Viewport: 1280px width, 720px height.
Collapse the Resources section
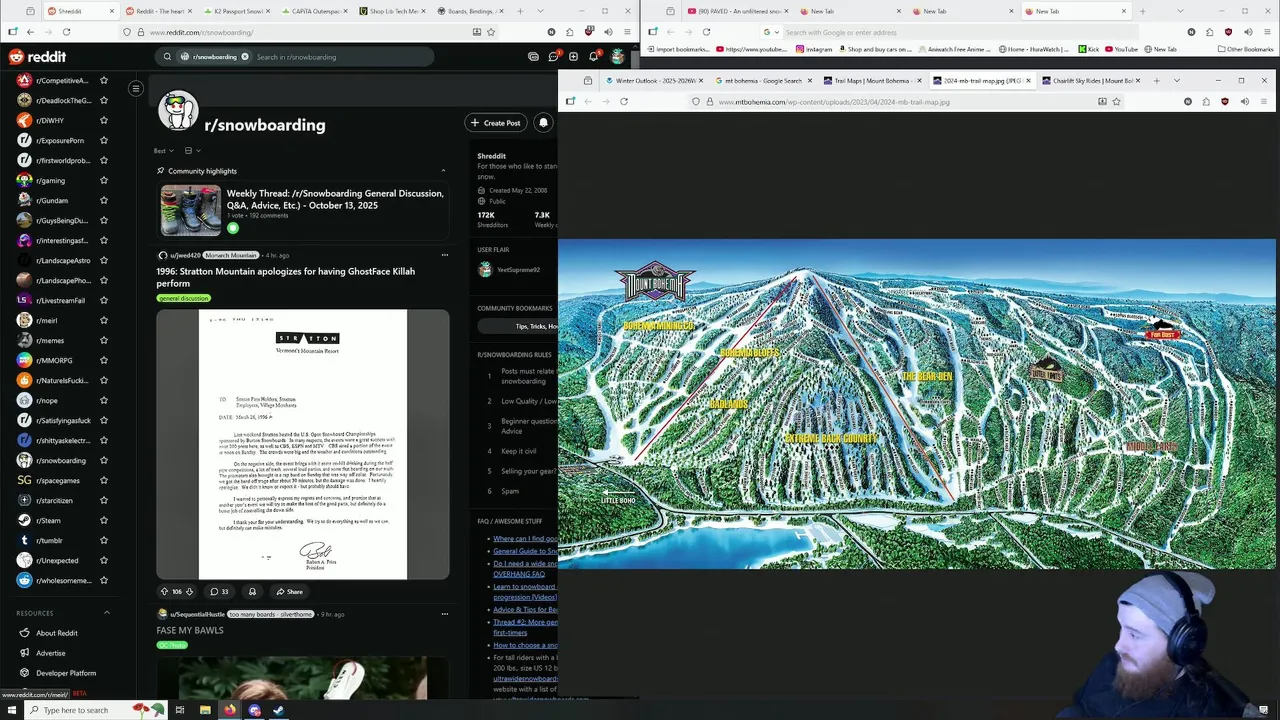click(x=107, y=613)
